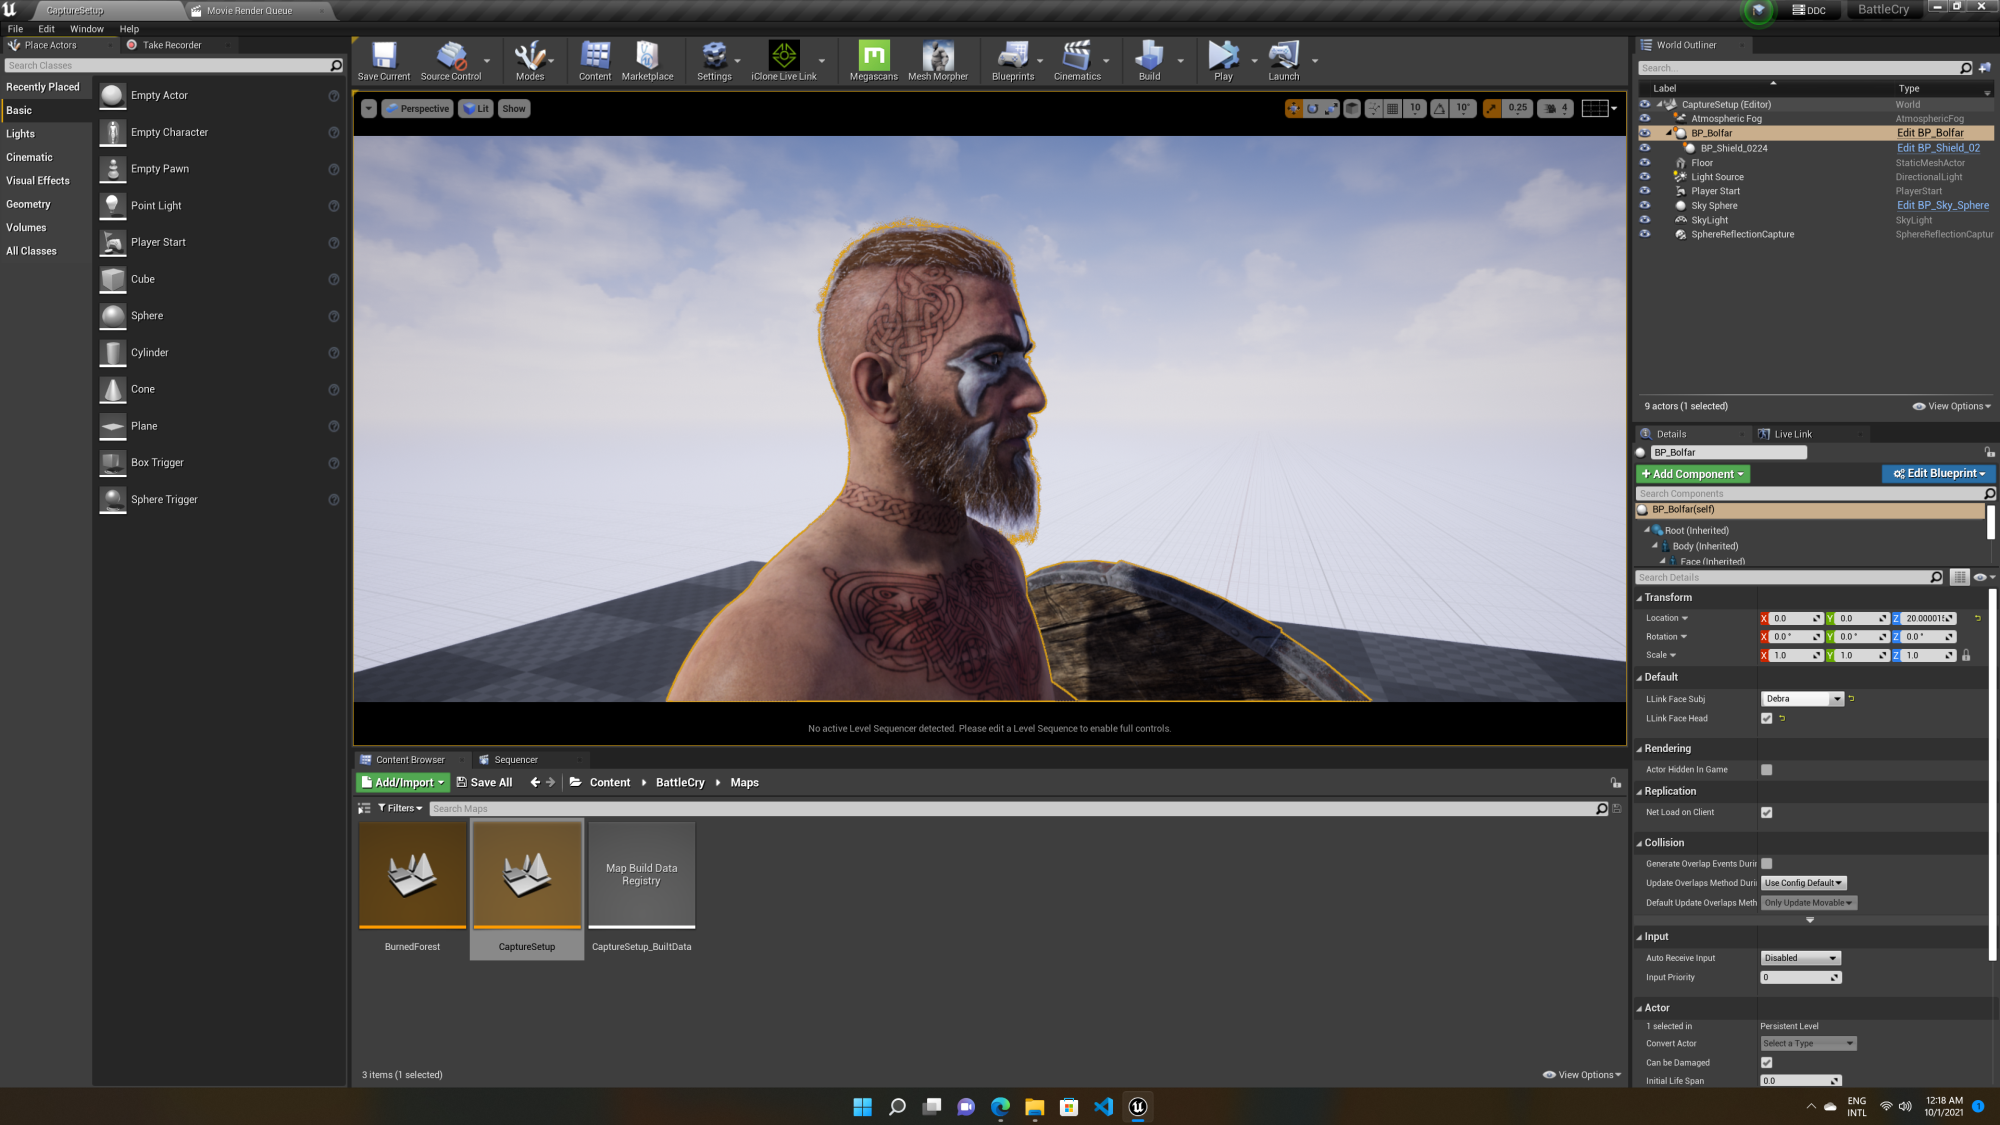Image resolution: width=2000 pixels, height=1125 pixels.
Task: Open File Explorer from the taskbar
Action: click(1034, 1106)
